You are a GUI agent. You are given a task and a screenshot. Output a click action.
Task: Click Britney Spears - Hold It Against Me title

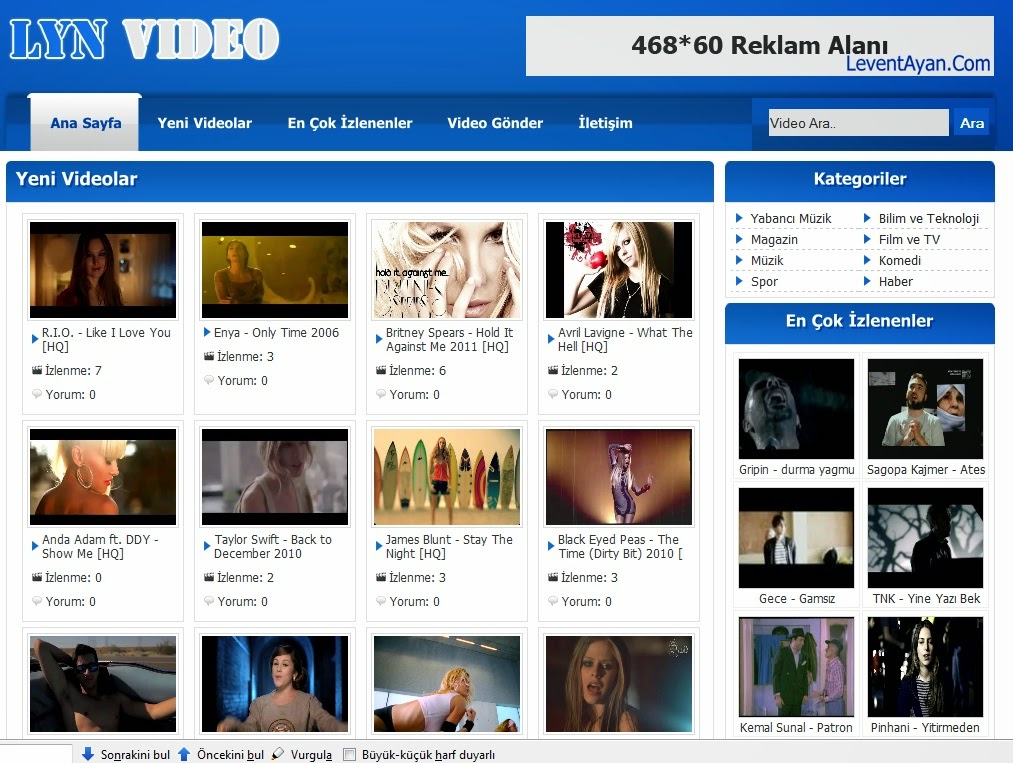(449, 339)
